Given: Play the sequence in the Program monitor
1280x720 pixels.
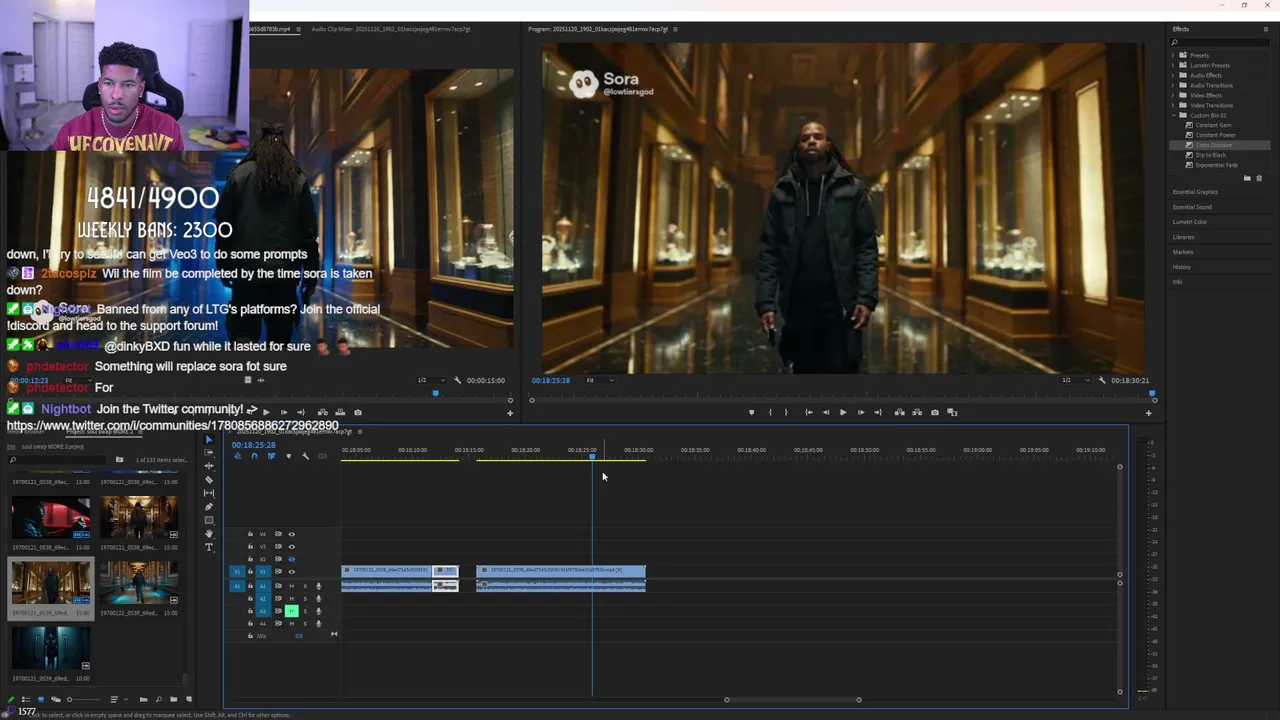Looking at the screenshot, I should (843, 412).
